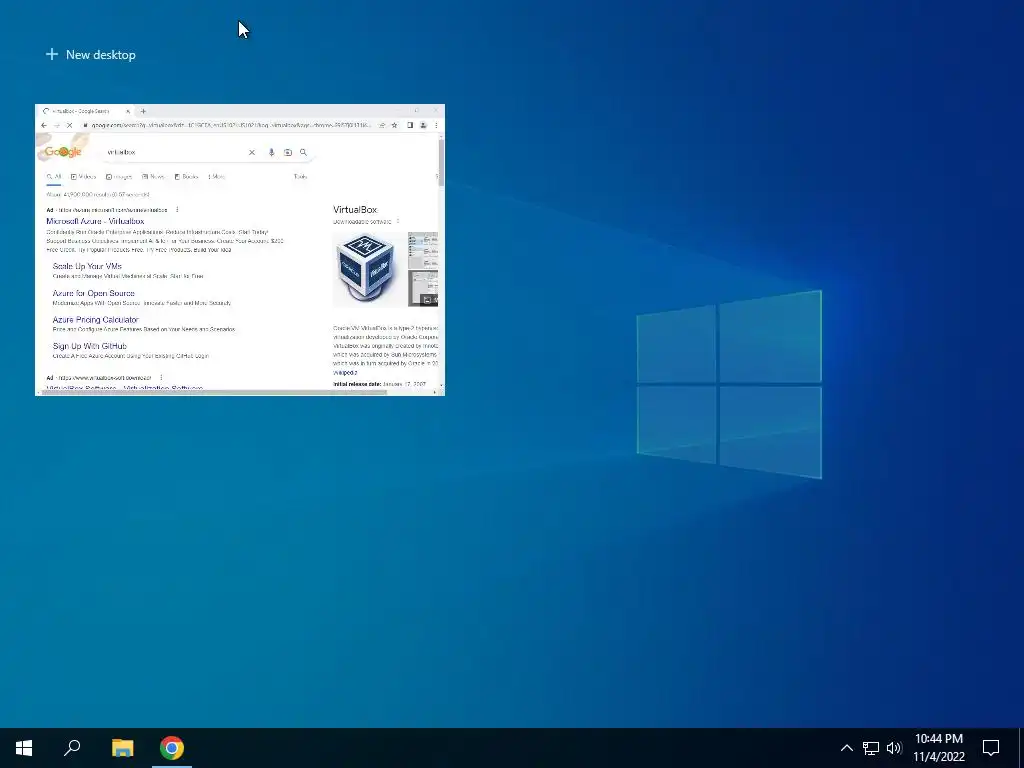Open knowledge panel three-dot options

398,222
